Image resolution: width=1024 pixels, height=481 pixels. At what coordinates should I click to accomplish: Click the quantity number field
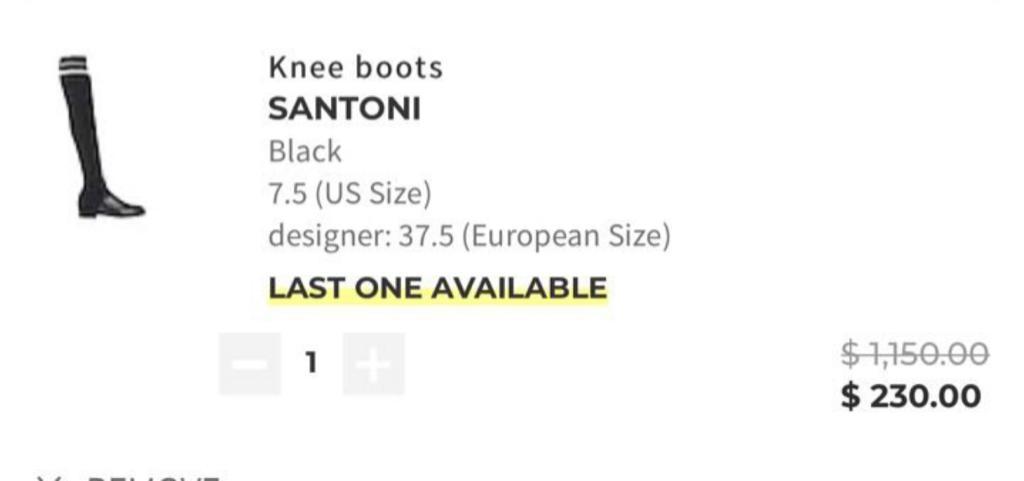(x=311, y=364)
